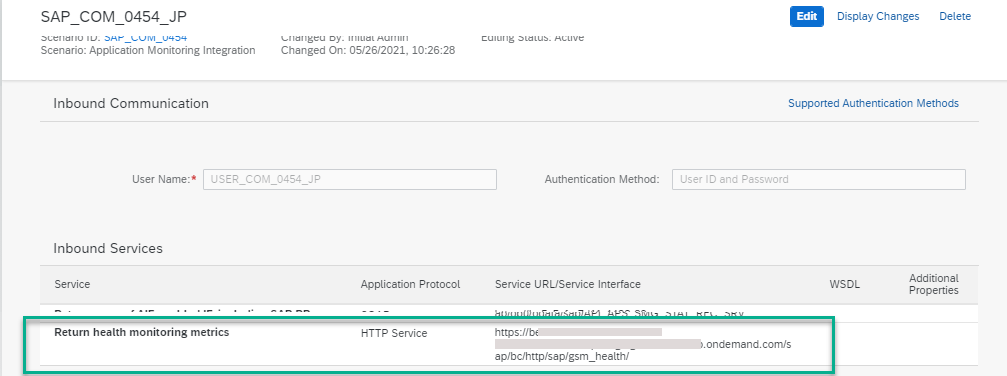Click the gsm_health service URL text

(x=643, y=344)
